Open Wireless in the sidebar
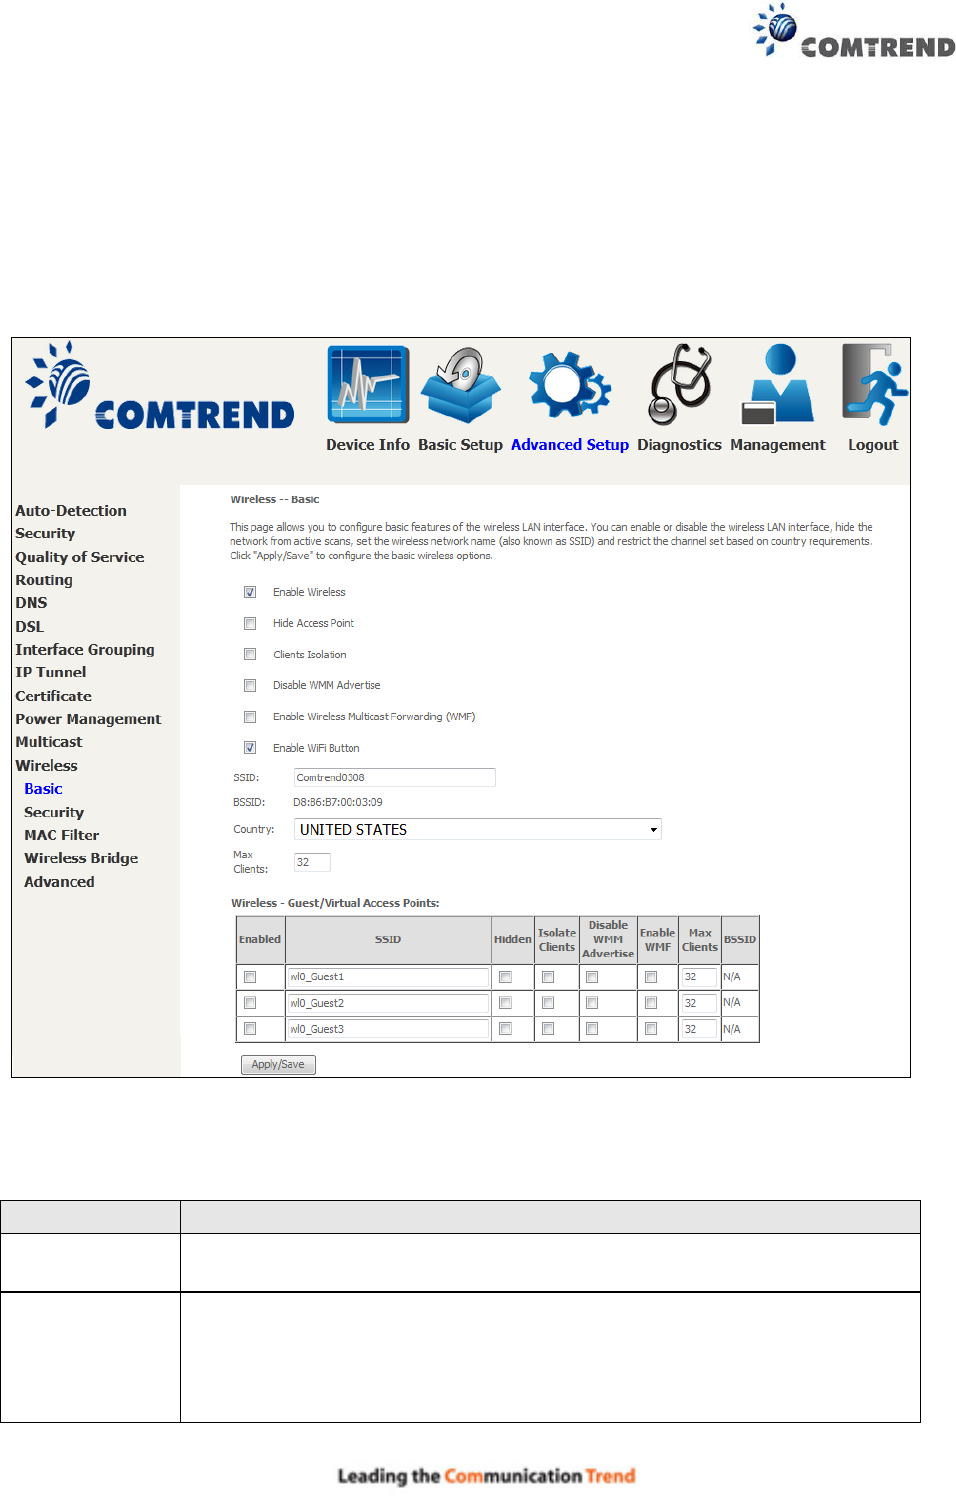Image resolution: width=956 pixels, height=1500 pixels. tap(47, 766)
